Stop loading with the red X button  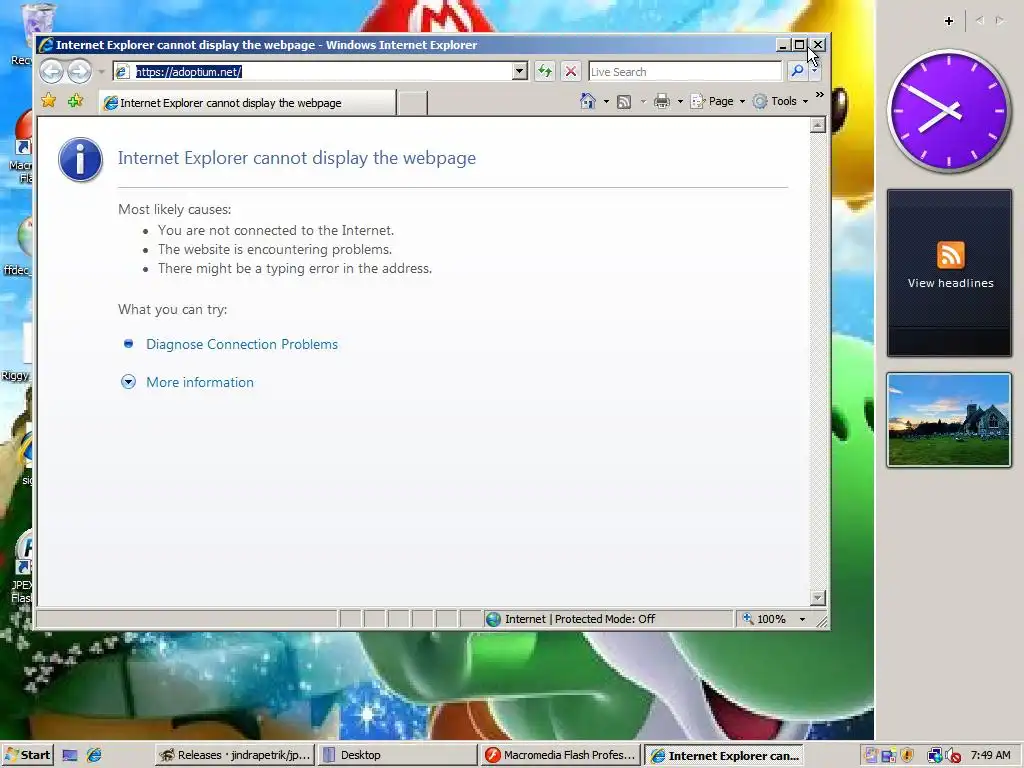click(x=571, y=71)
